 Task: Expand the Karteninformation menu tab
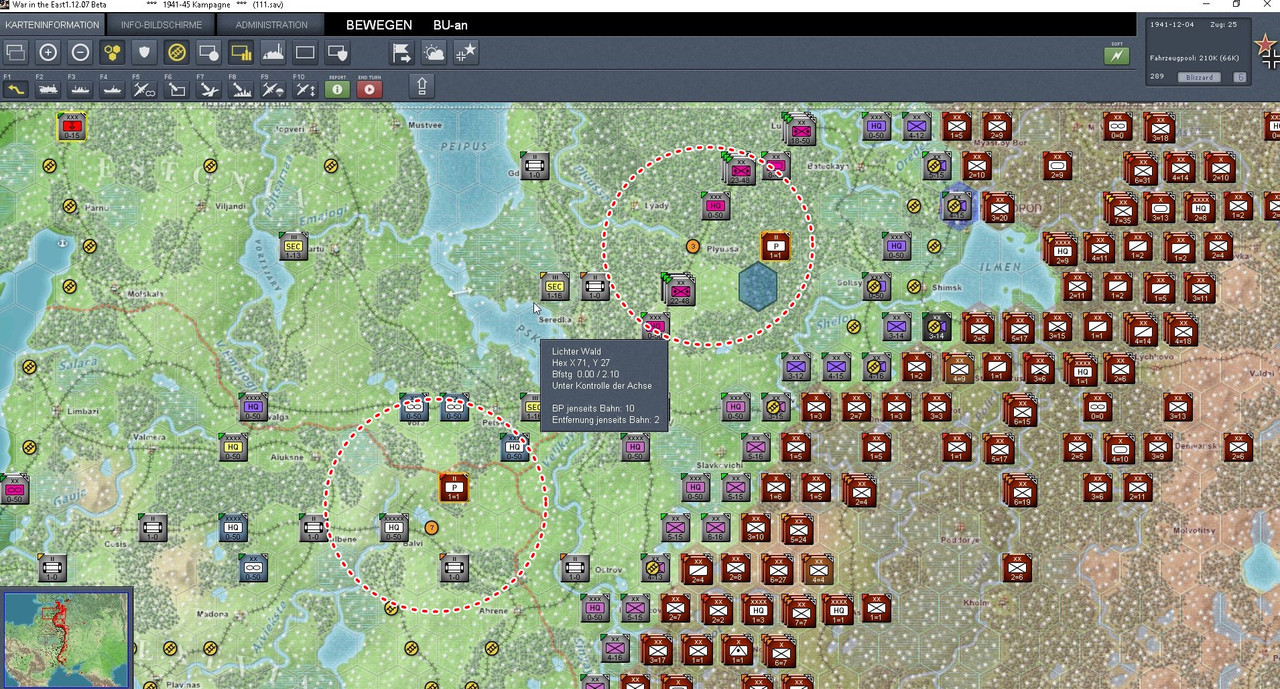pyautogui.click(x=52, y=24)
